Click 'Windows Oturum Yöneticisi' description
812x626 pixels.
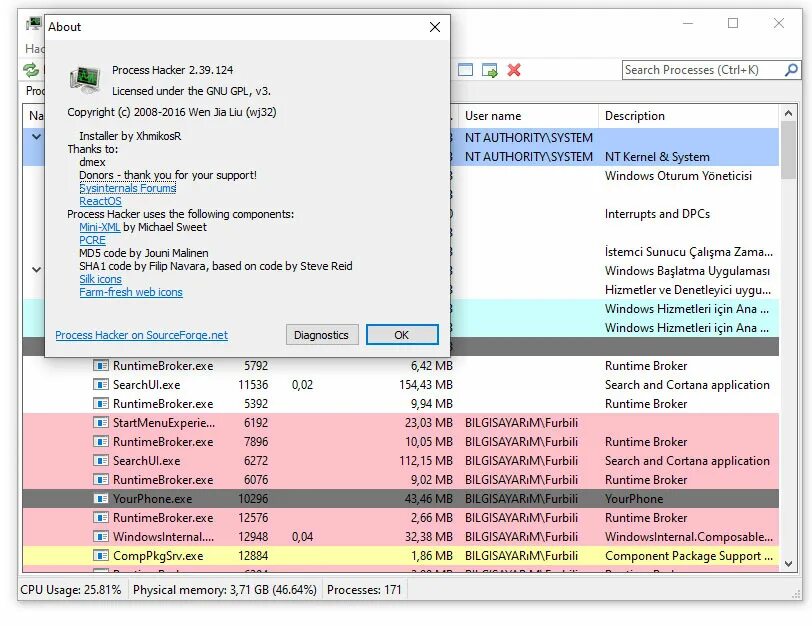(x=678, y=176)
